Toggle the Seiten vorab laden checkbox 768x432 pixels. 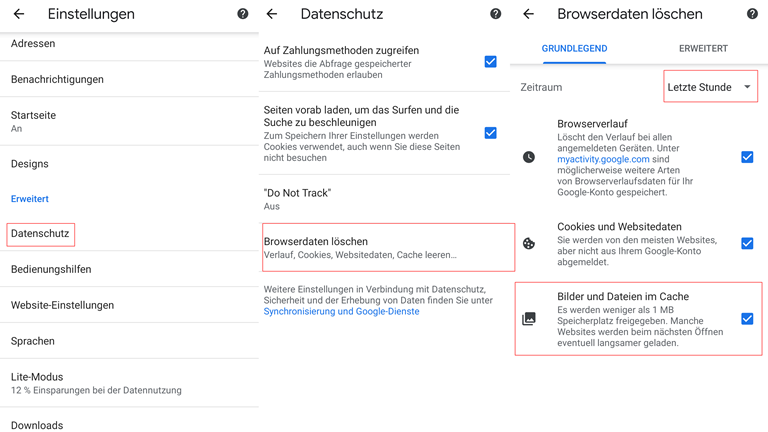click(x=490, y=132)
